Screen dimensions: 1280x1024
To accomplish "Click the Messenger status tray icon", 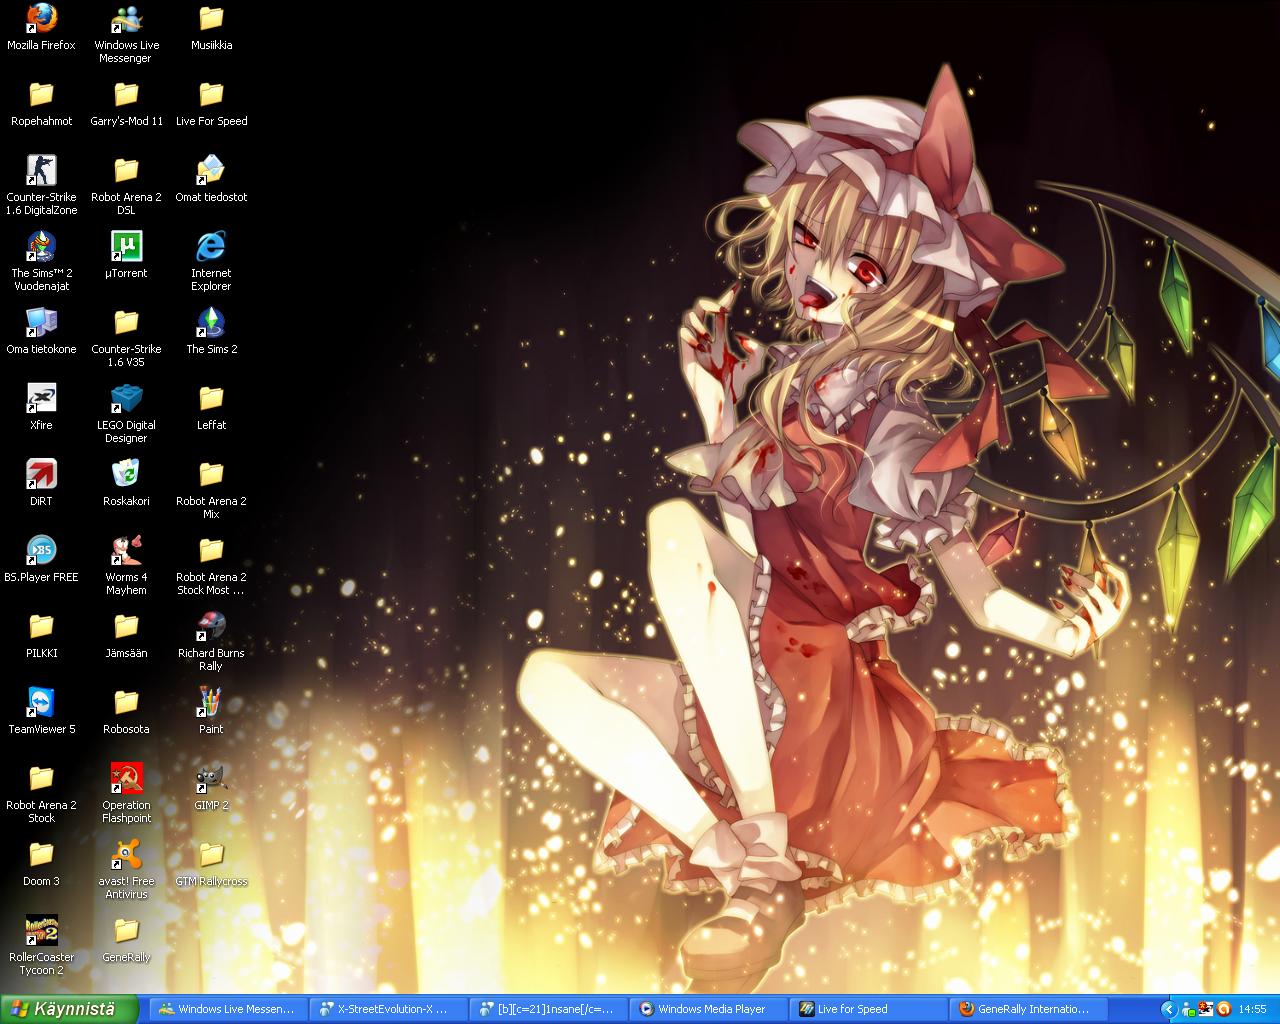I will tap(1188, 1009).
